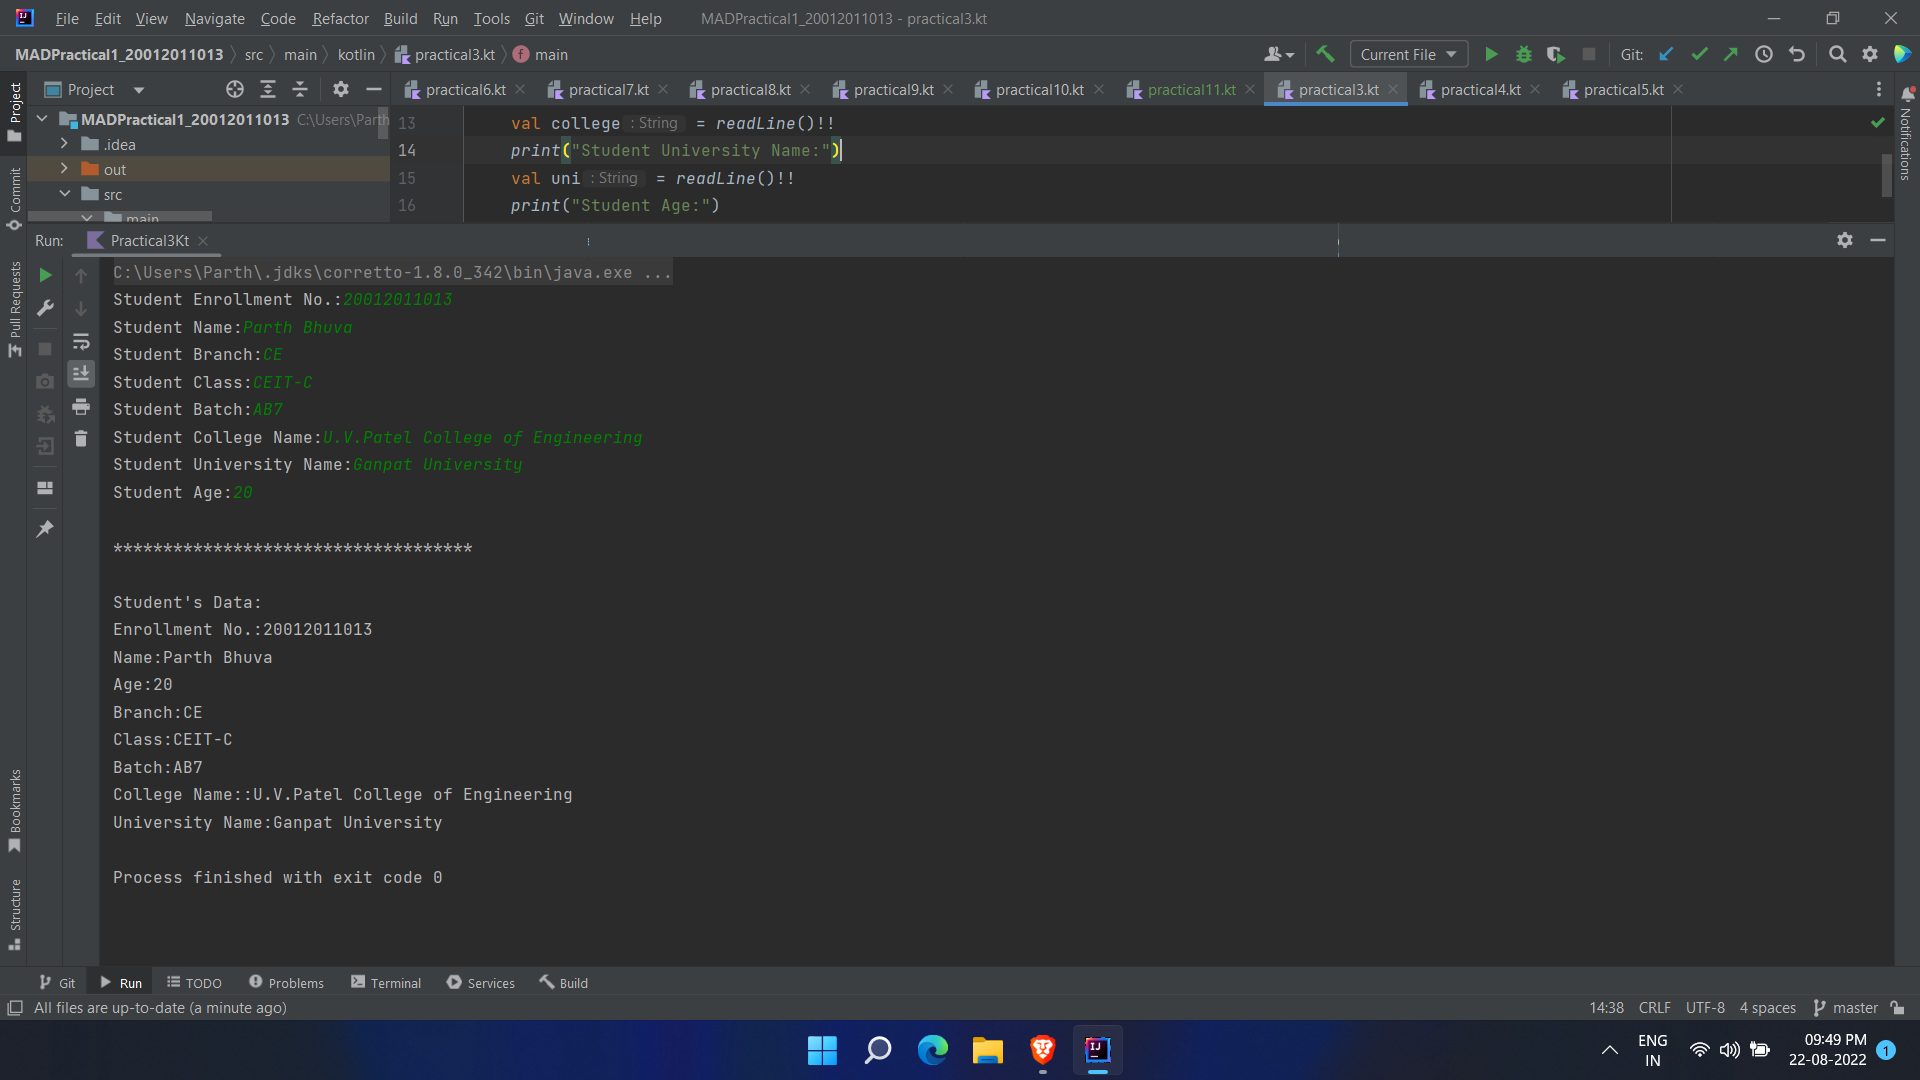The height and width of the screenshot is (1080, 1920).
Task: Open Brave browser from taskbar
Action: (x=1042, y=1050)
